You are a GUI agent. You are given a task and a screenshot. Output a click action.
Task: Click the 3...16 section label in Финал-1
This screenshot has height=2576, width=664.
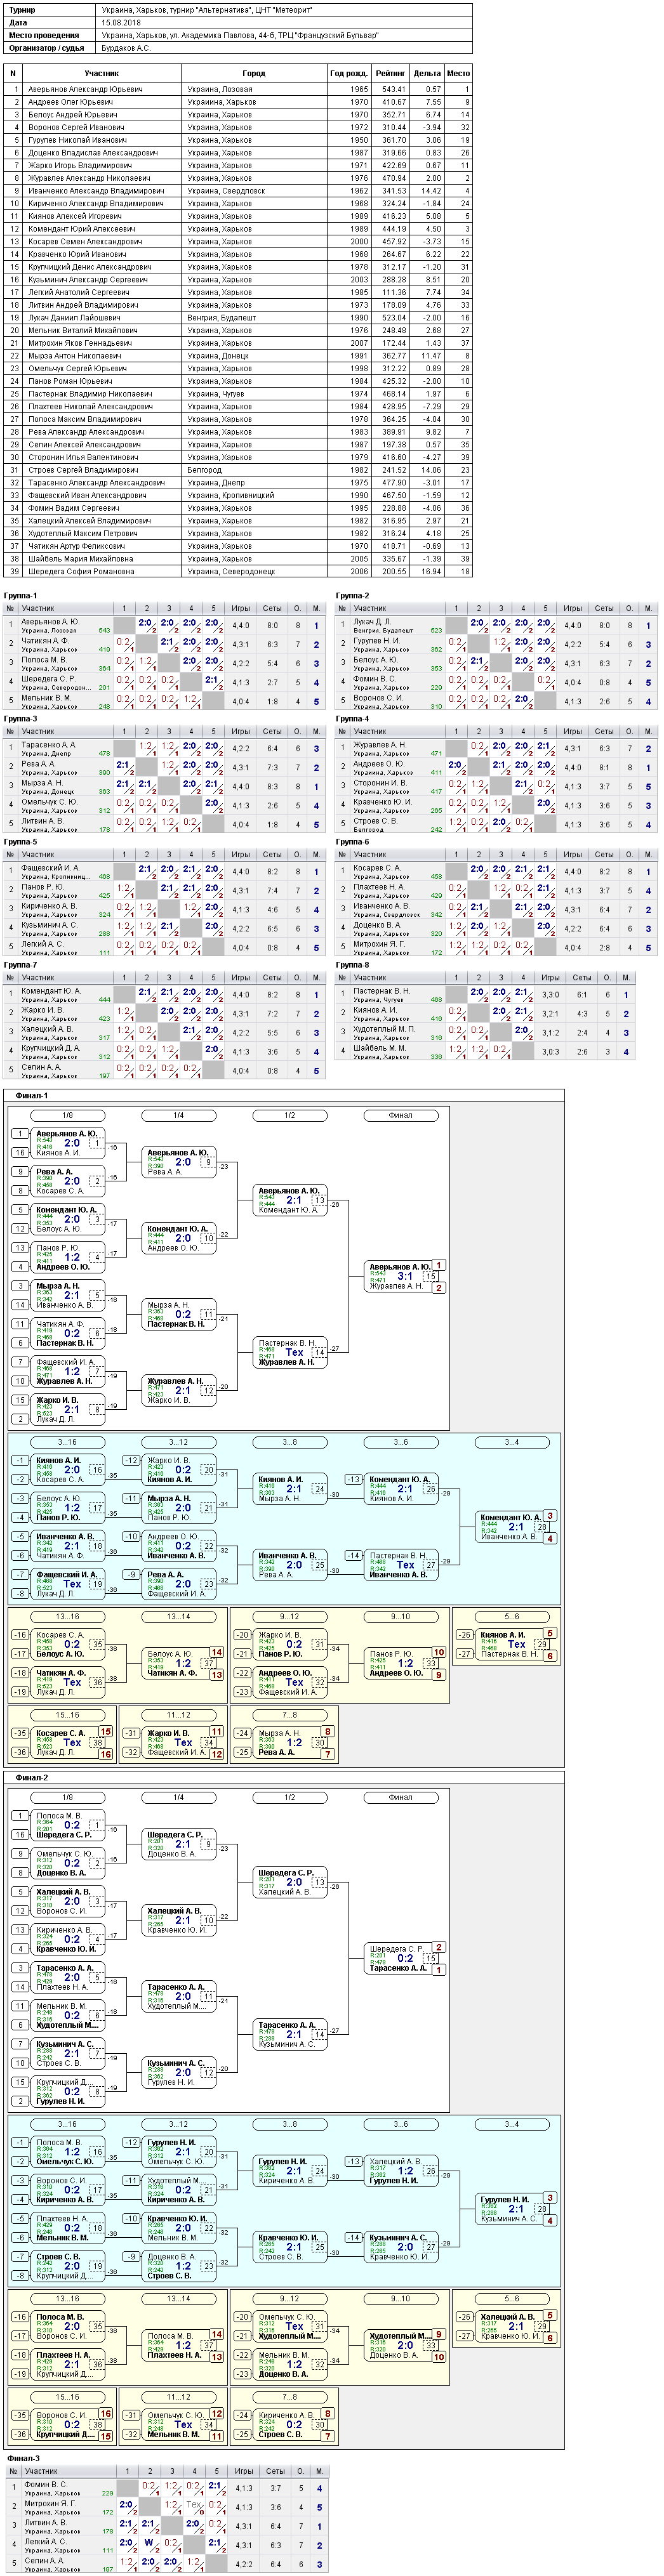pos(67,1442)
